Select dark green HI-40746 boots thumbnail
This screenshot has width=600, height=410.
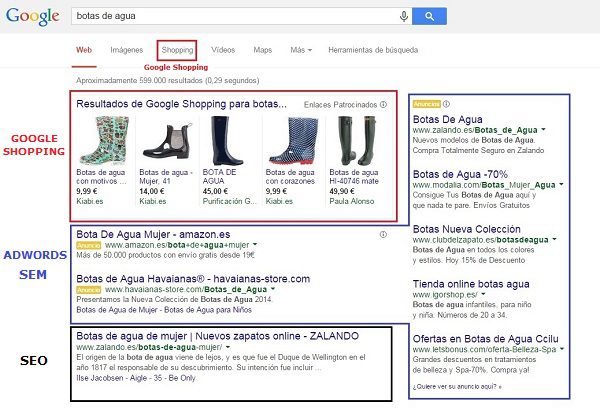click(357, 140)
